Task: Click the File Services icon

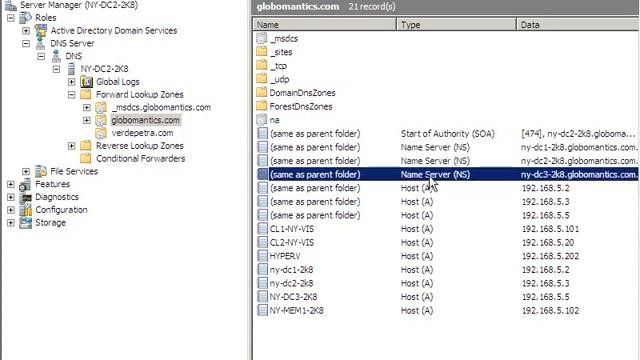Action: coord(41,171)
